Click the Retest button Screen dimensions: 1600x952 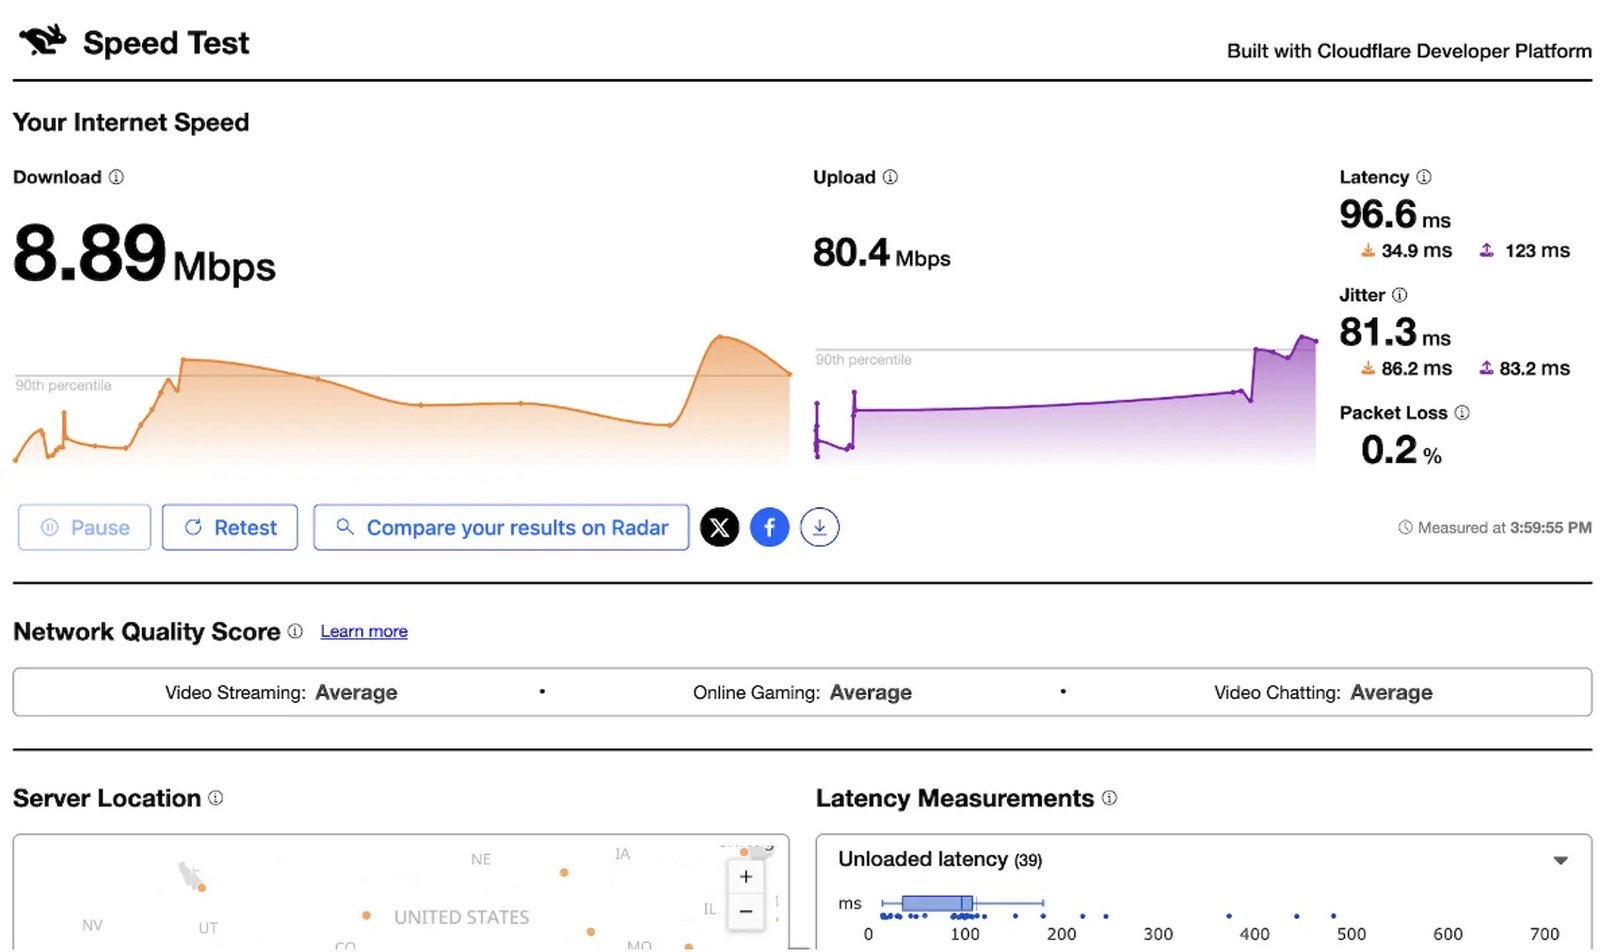click(230, 527)
